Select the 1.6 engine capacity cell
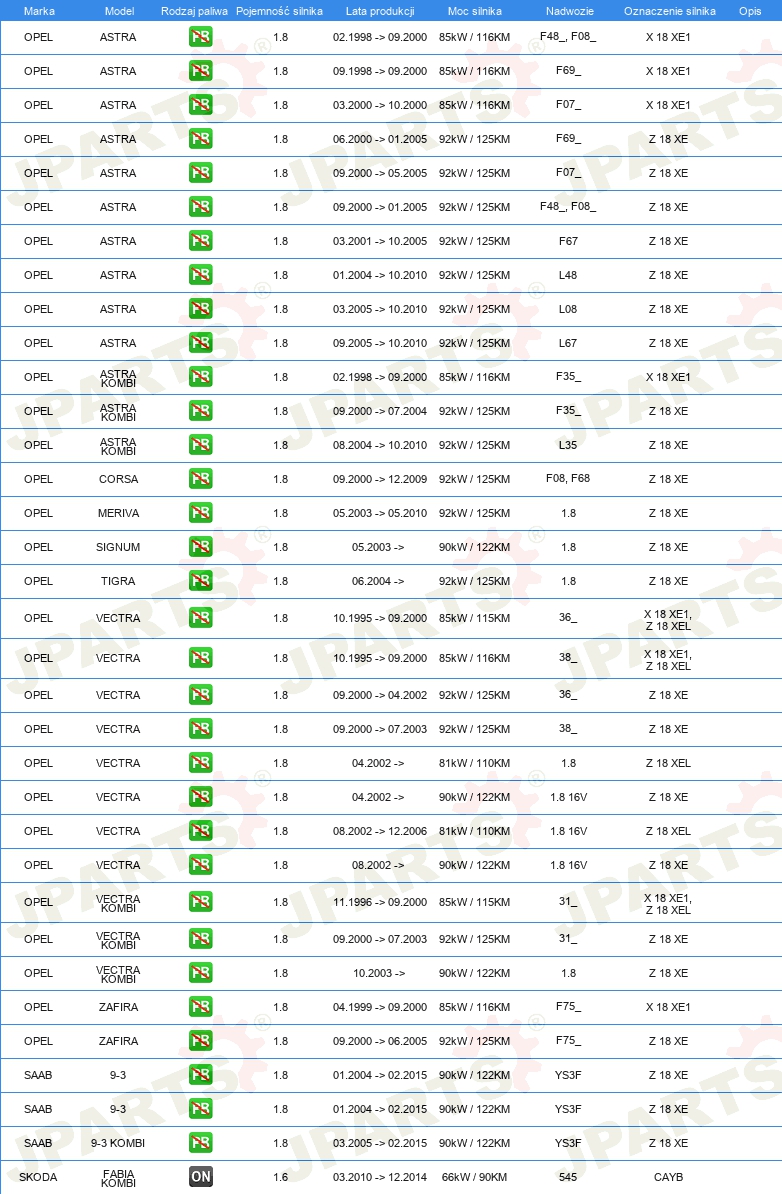The image size is (782, 1194). pyautogui.click(x=280, y=1177)
